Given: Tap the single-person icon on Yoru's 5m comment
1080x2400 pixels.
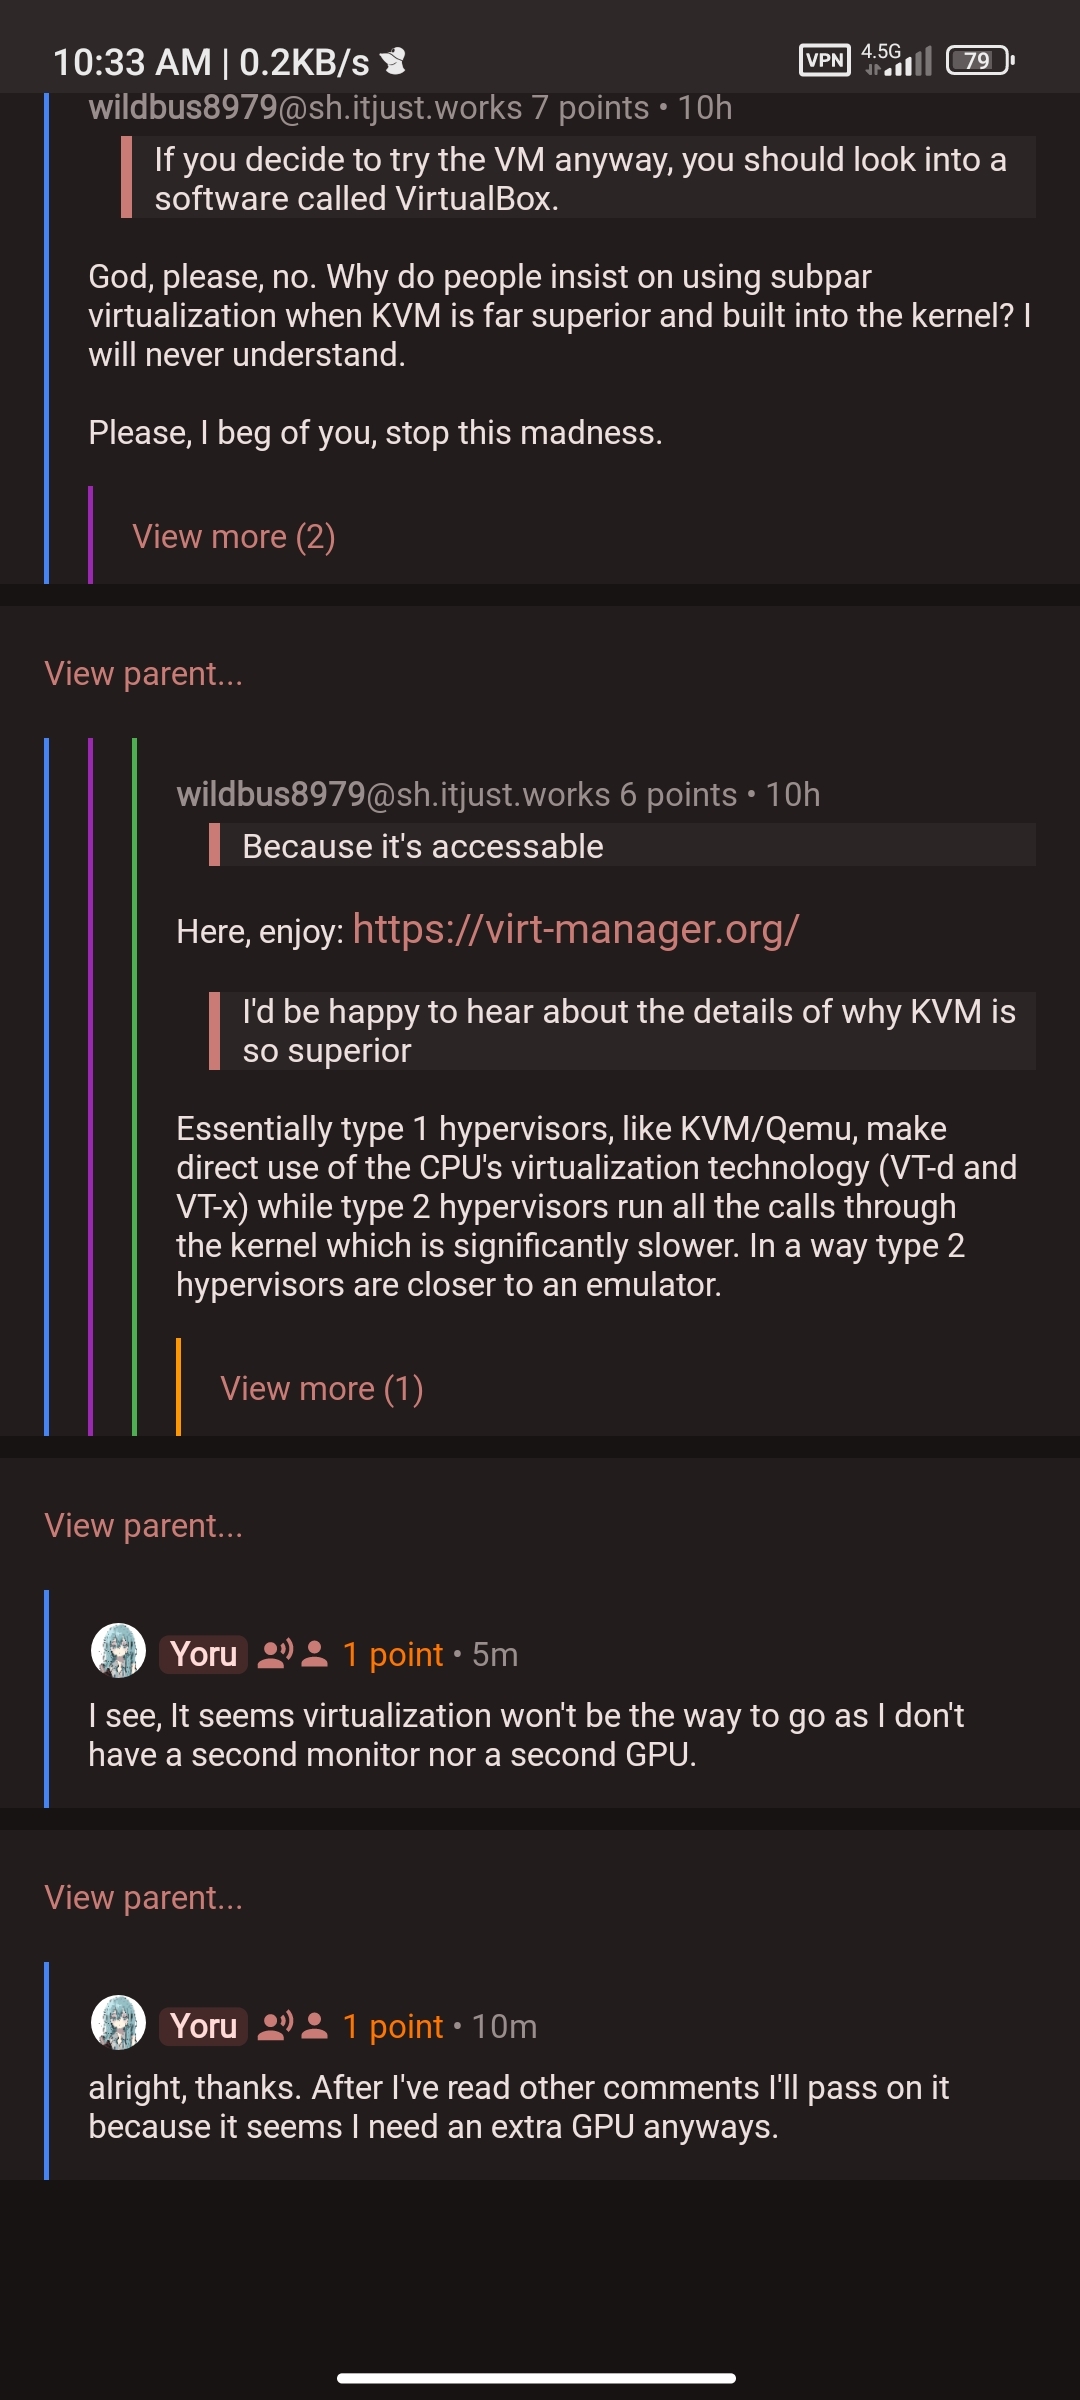Looking at the screenshot, I should pyautogui.click(x=314, y=1654).
